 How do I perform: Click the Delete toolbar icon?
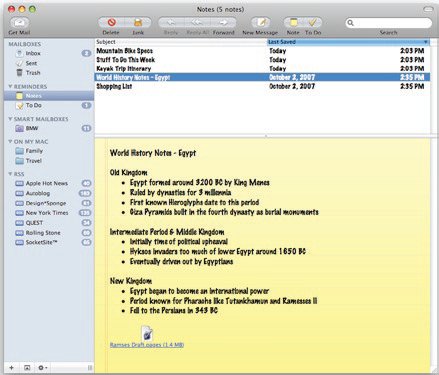point(111,23)
